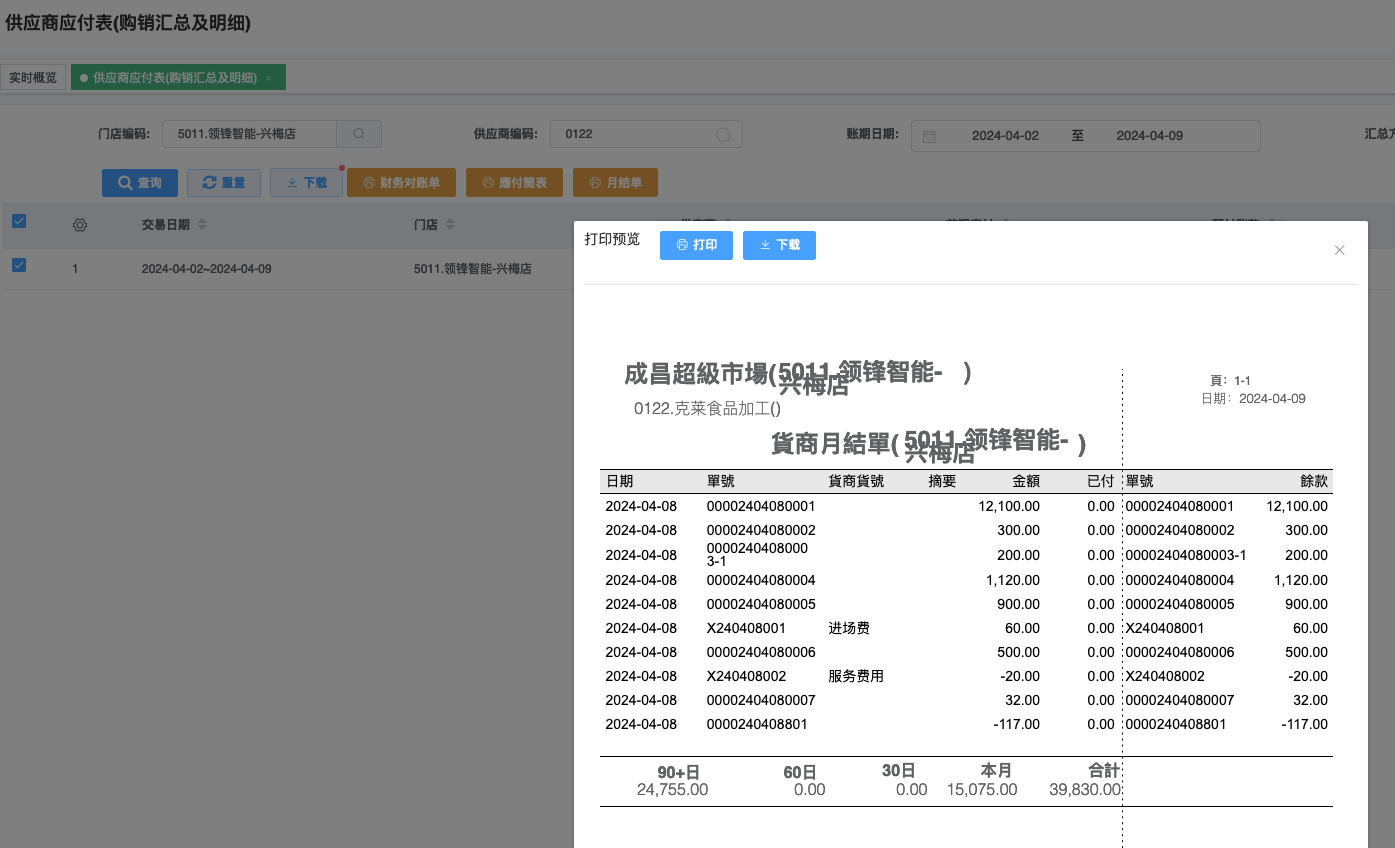Click the 重置 reset button
Viewport: 1395px width, 848px height.
(x=224, y=183)
